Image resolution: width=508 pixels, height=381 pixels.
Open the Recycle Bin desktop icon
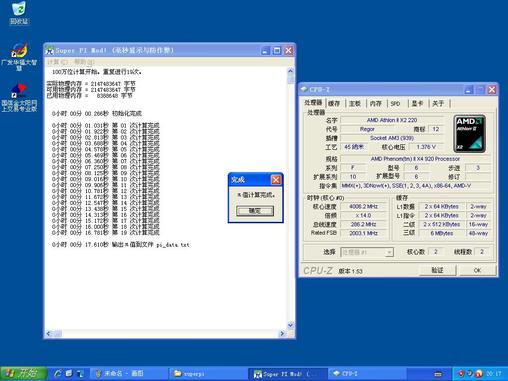(x=19, y=13)
